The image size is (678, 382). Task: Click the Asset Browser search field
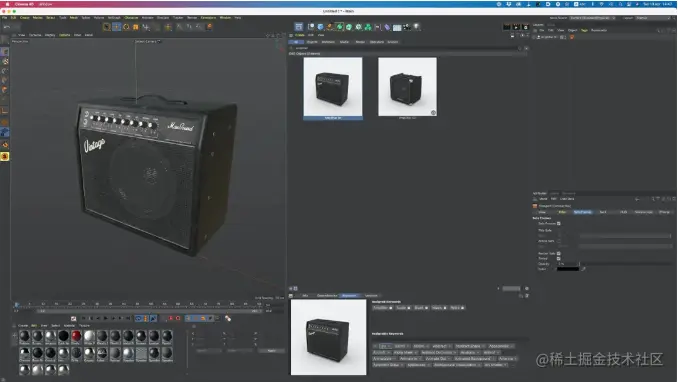click(x=406, y=48)
